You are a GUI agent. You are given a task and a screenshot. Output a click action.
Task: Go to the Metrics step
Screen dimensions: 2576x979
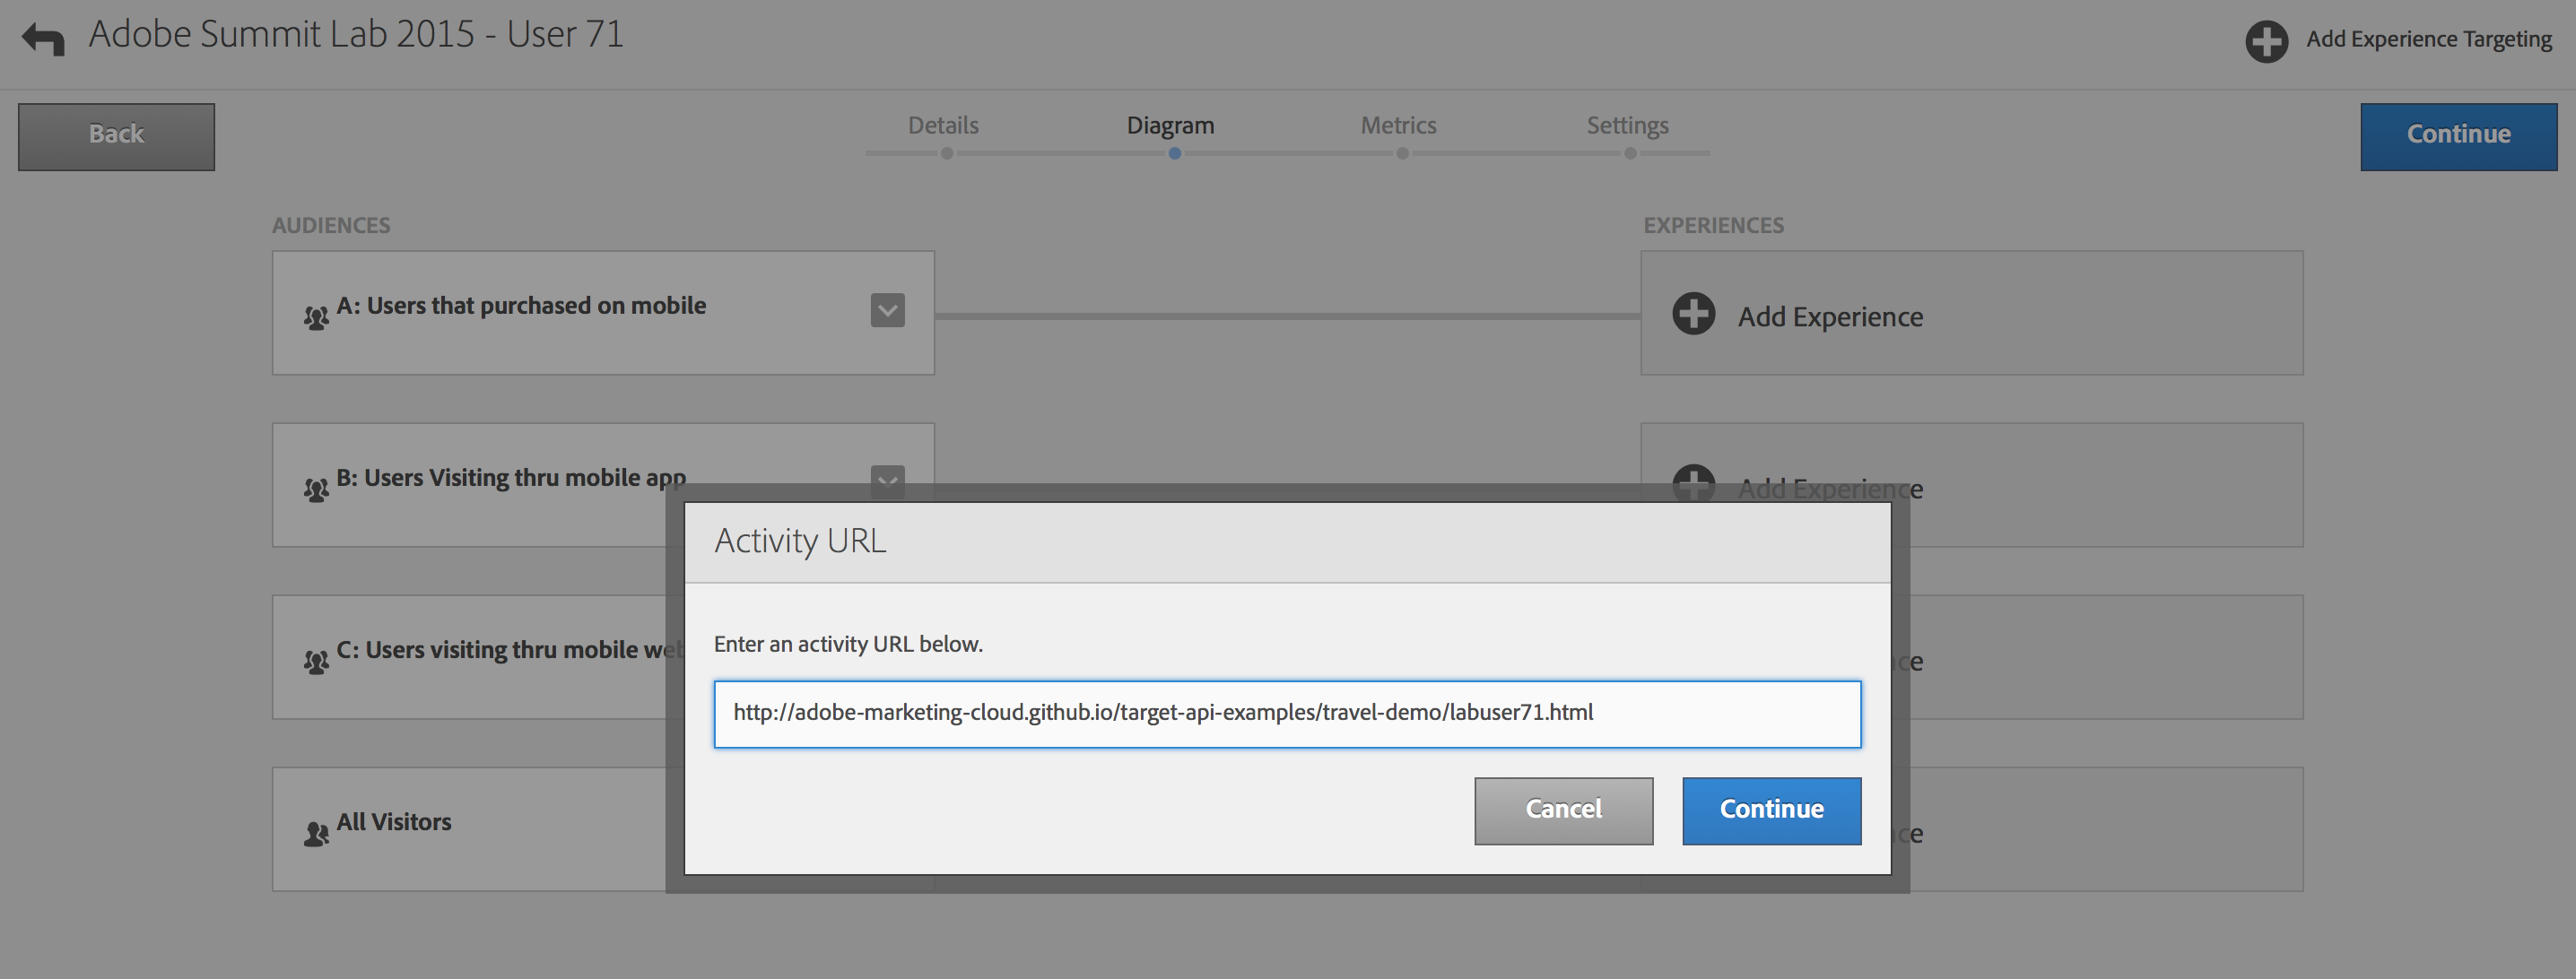pos(1398,126)
